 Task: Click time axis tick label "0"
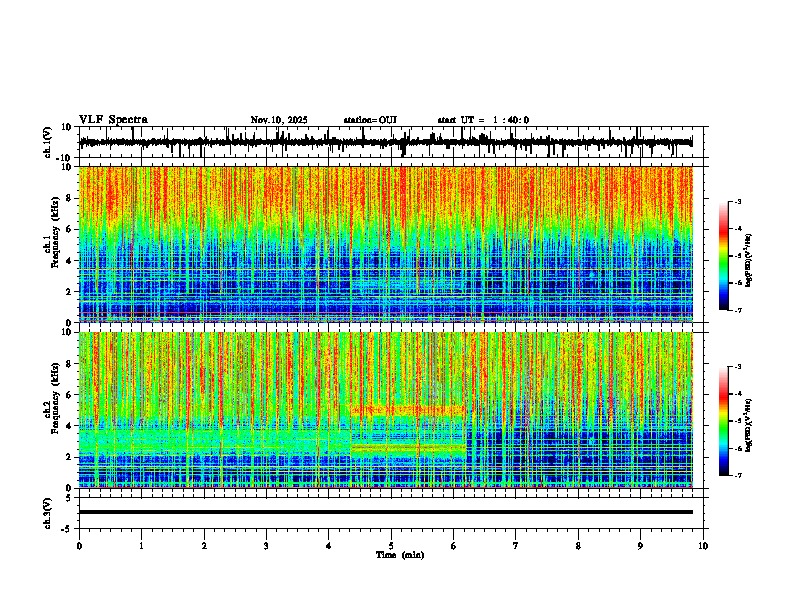coord(79,546)
